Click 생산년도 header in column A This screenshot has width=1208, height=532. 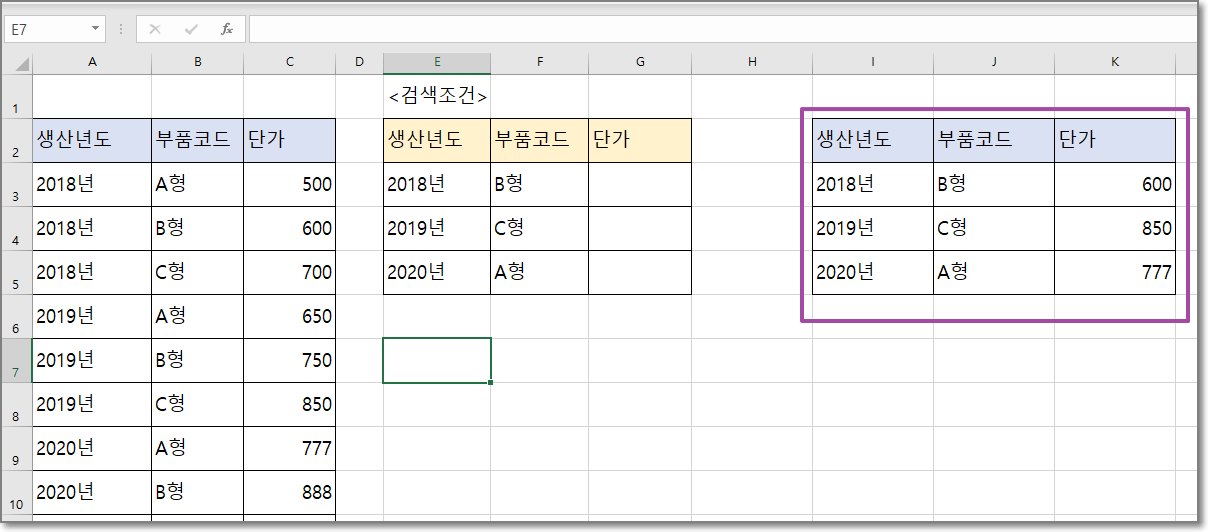click(92, 141)
